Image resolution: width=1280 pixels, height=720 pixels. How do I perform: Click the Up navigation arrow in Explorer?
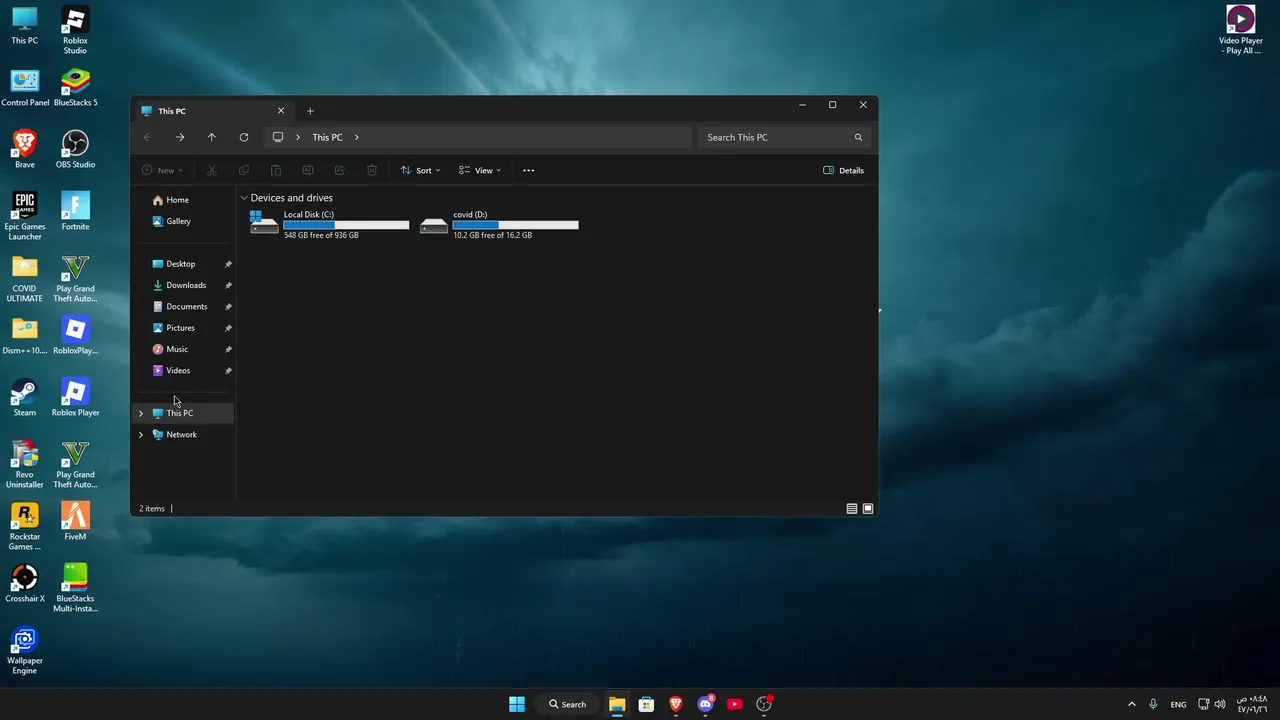click(212, 137)
